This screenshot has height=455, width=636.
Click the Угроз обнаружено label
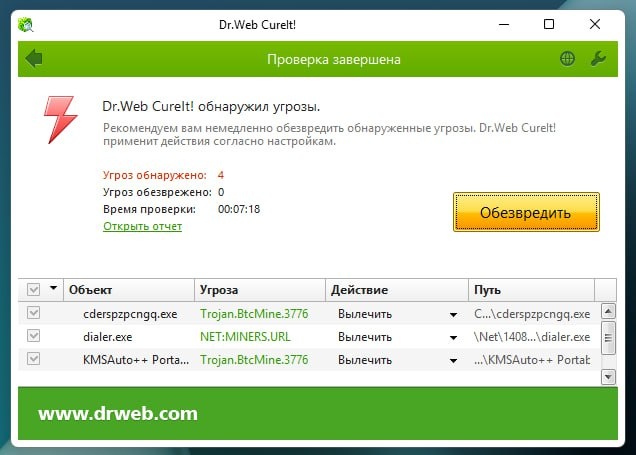(155, 175)
